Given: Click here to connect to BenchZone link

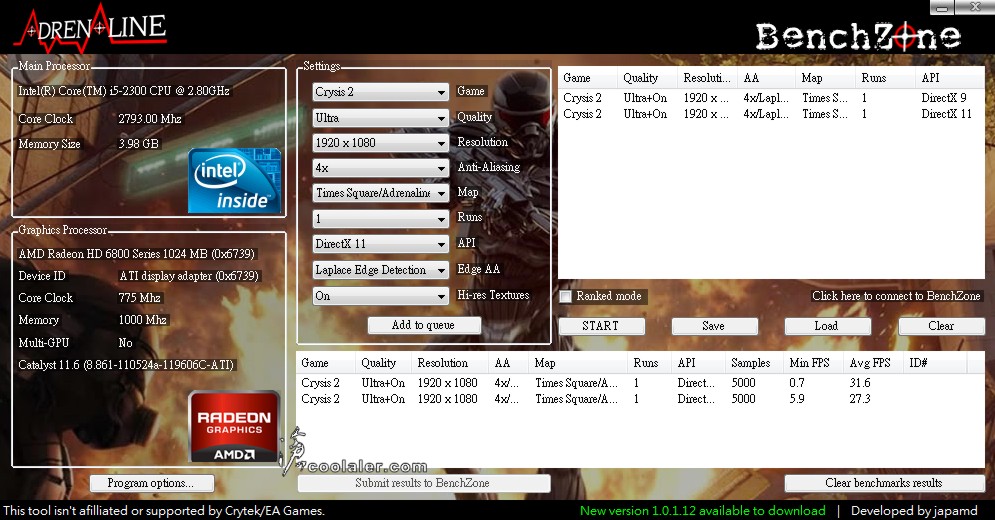Looking at the screenshot, I should pyautogui.click(x=896, y=296).
